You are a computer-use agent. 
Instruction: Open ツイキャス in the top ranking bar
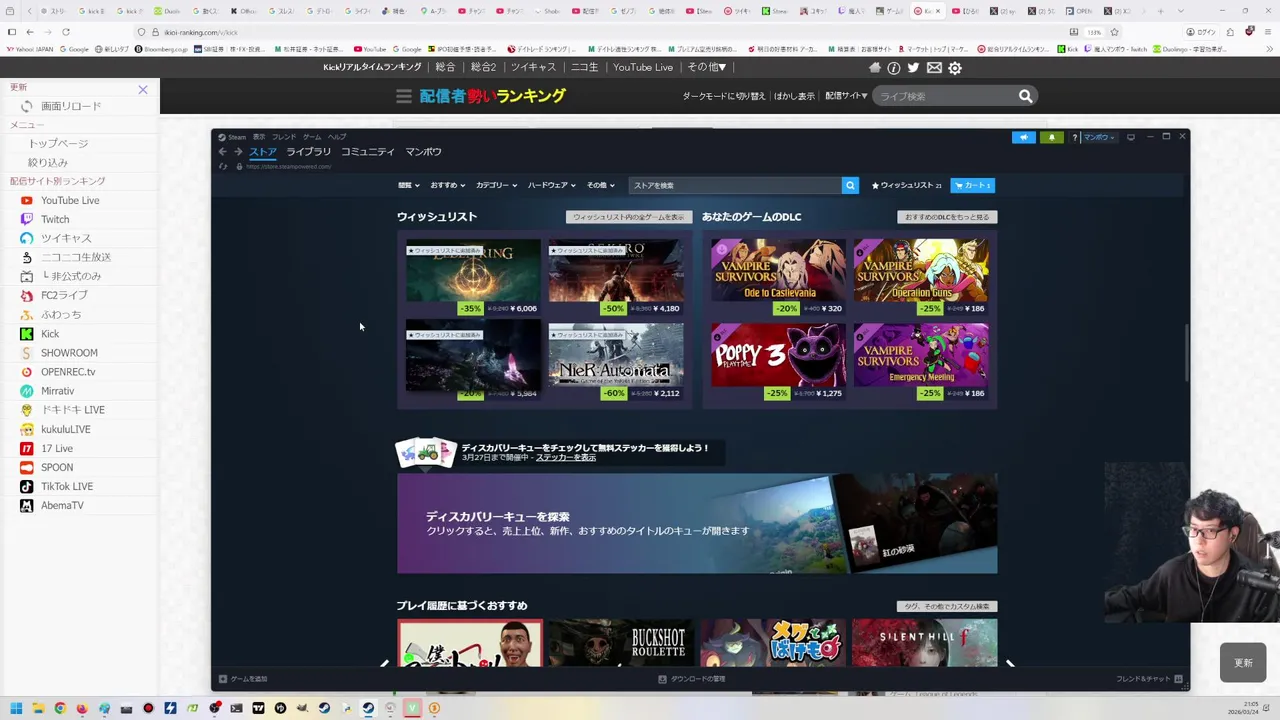coord(533,67)
